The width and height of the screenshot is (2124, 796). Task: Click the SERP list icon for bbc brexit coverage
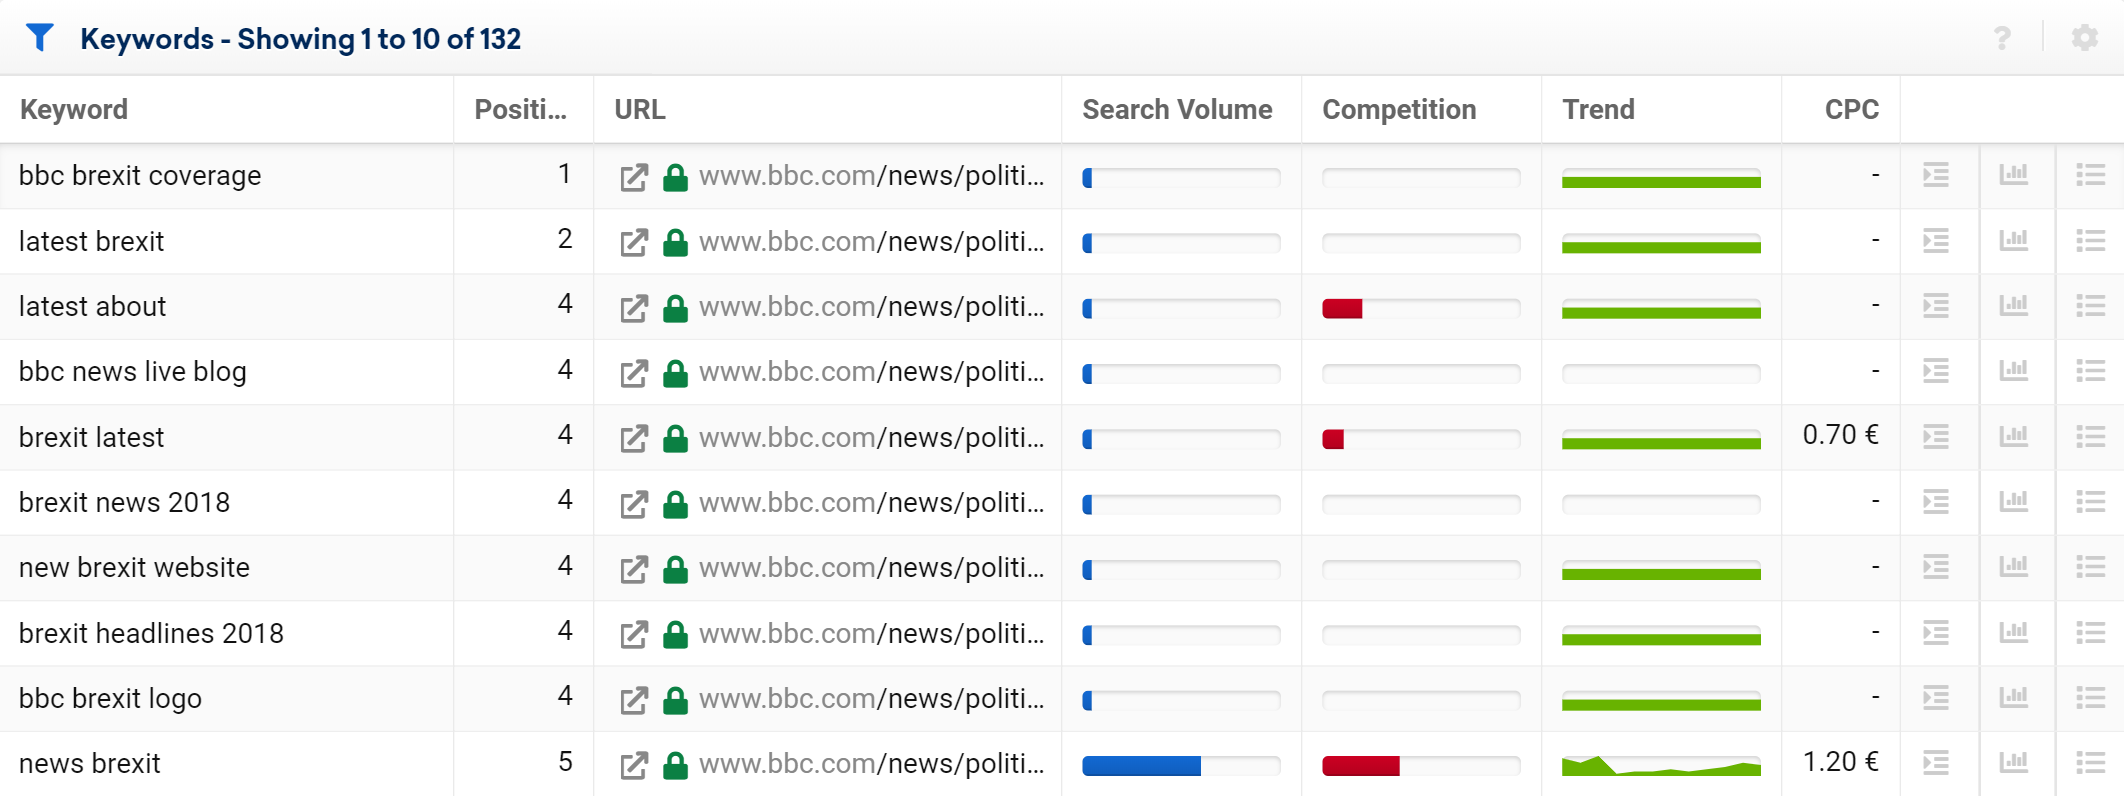click(x=1936, y=175)
